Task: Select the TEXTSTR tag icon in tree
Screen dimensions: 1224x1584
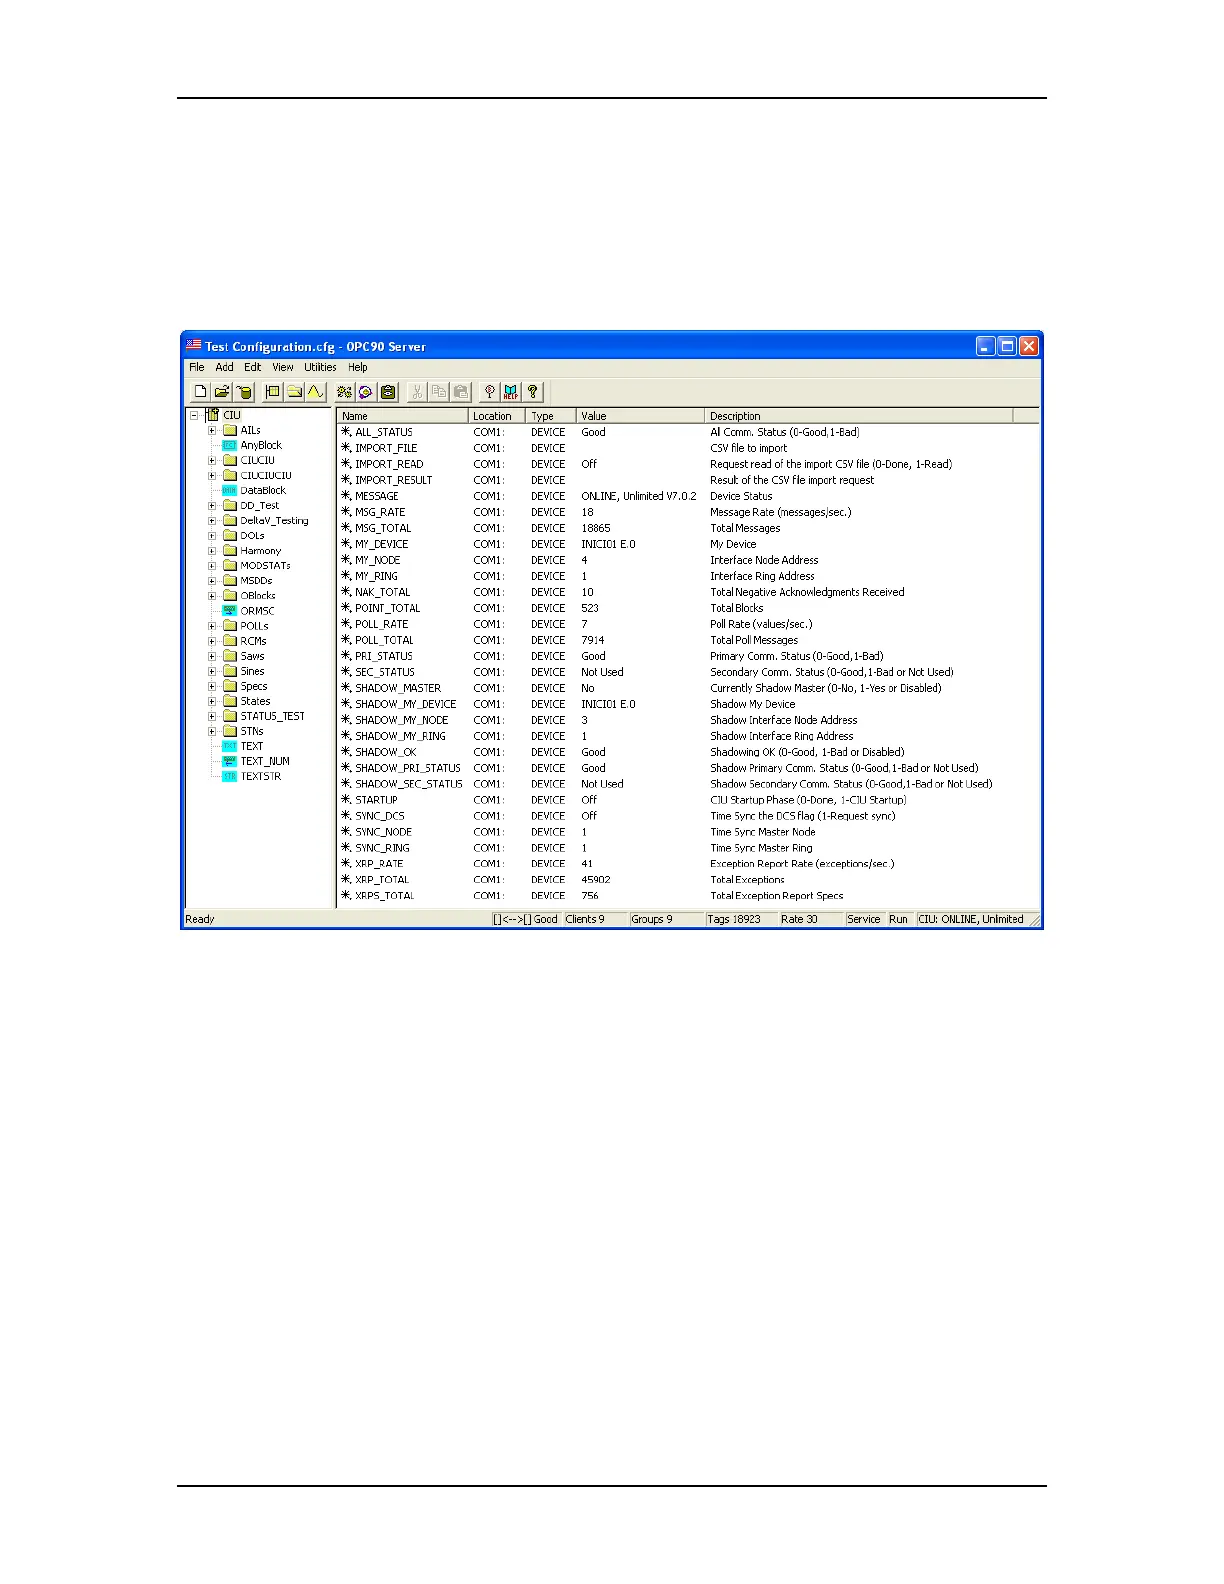Action: click(229, 776)
